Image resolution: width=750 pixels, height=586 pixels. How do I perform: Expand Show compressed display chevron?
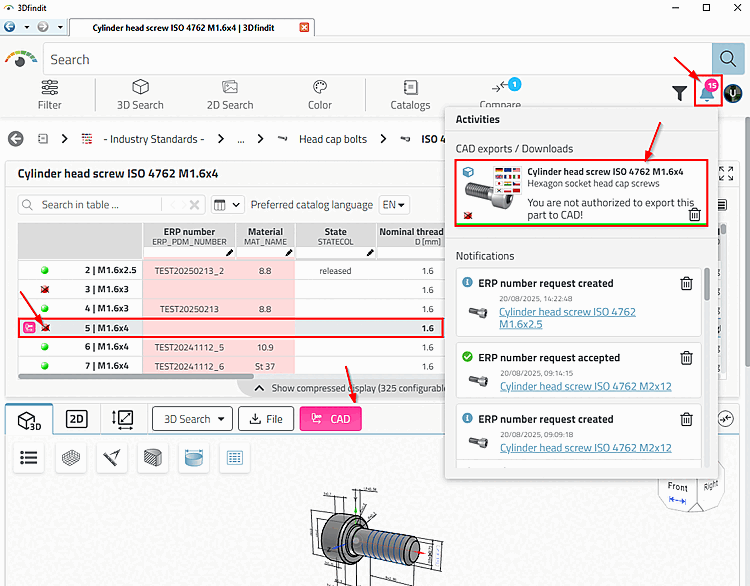[x=259, y=388]
